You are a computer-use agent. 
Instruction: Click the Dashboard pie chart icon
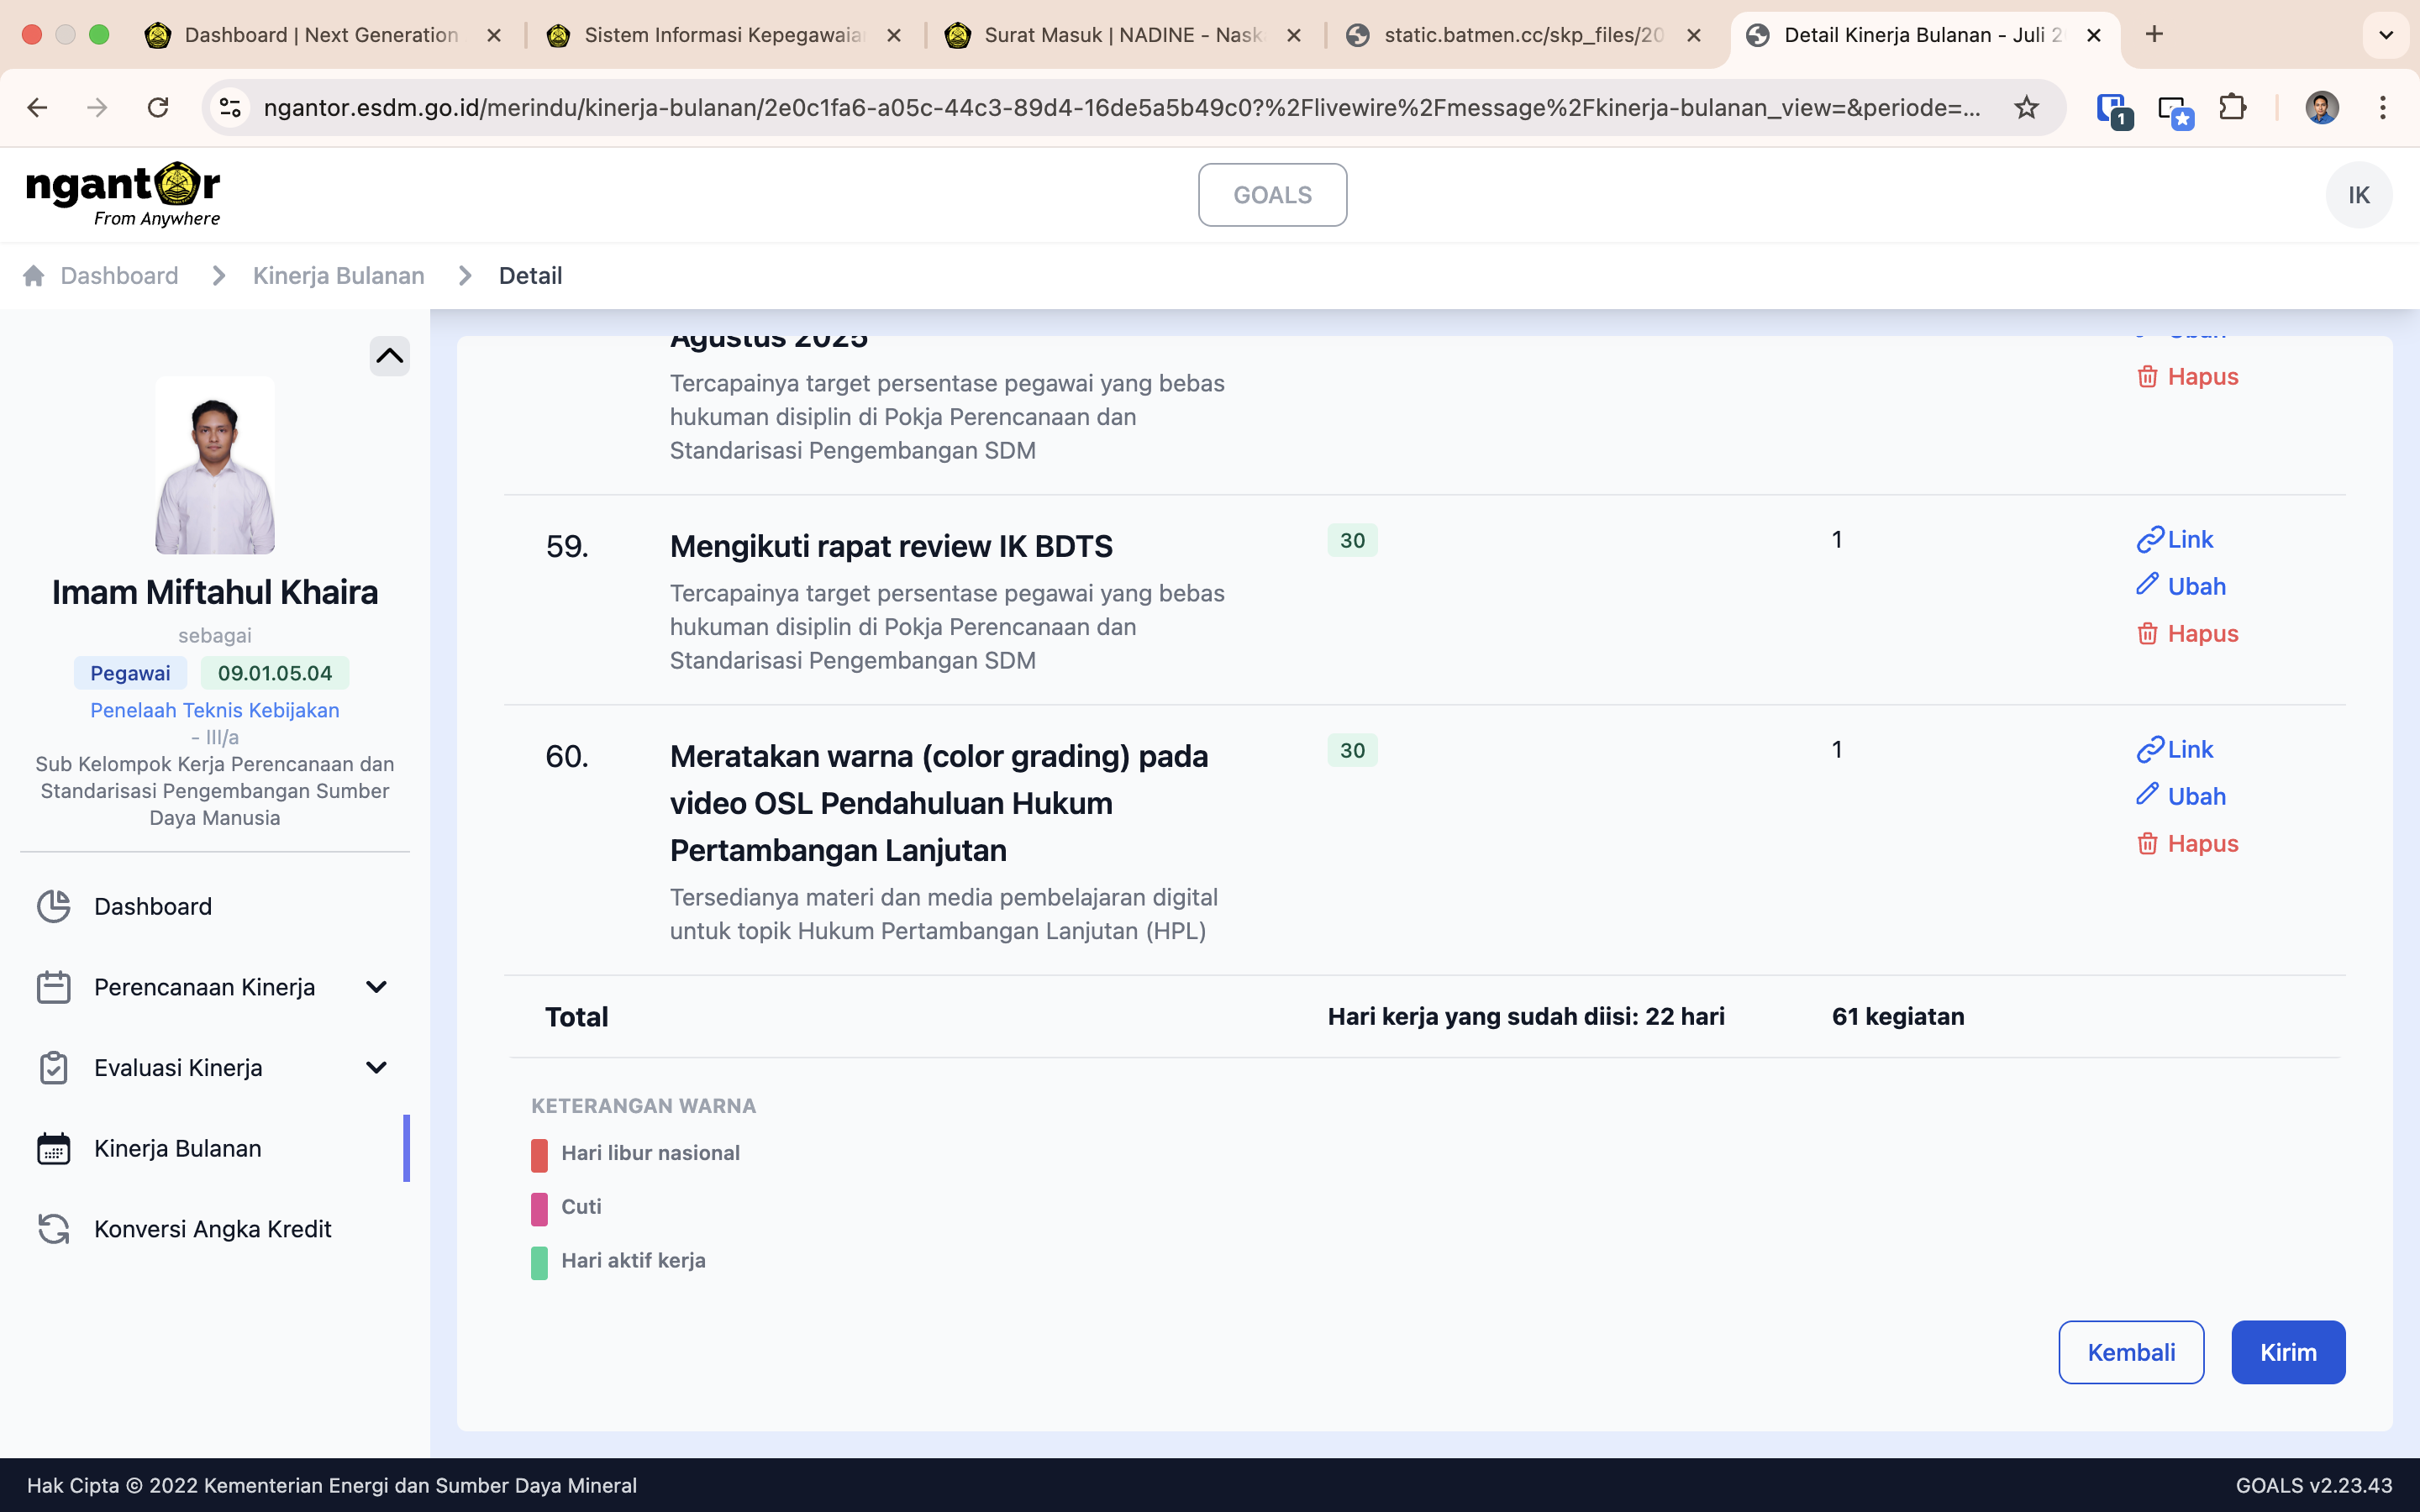pos(54,906)
